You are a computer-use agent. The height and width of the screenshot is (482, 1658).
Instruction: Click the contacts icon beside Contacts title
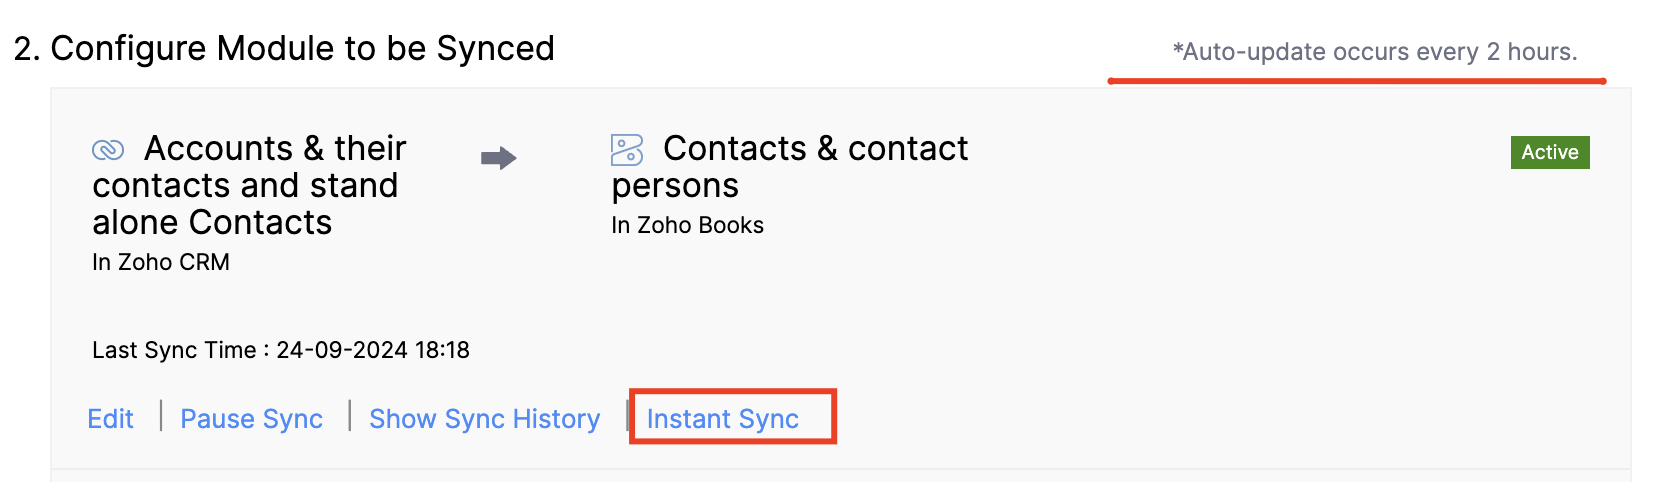(x=627, y=150)
